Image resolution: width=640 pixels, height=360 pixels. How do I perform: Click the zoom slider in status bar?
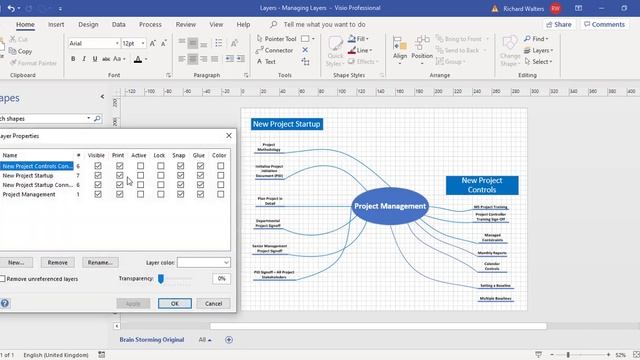pyautogui.click(x=568, y=355)
